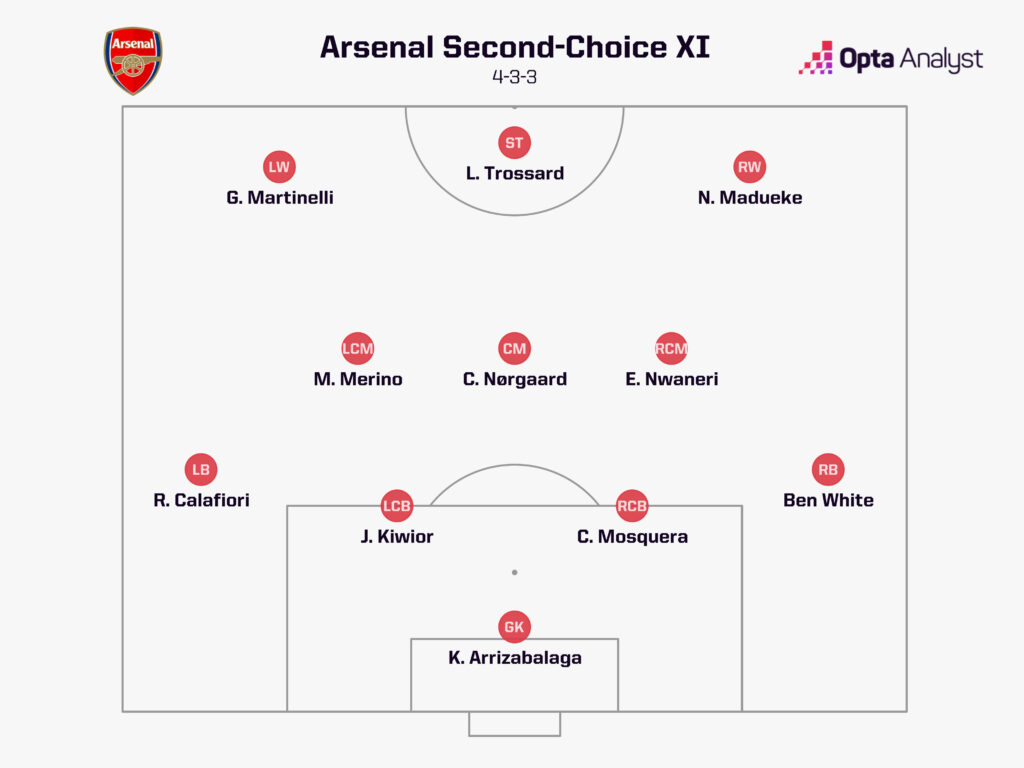Screen dimensions: 1024x768
Task: Click the RCM position circle
Action: 671,348
